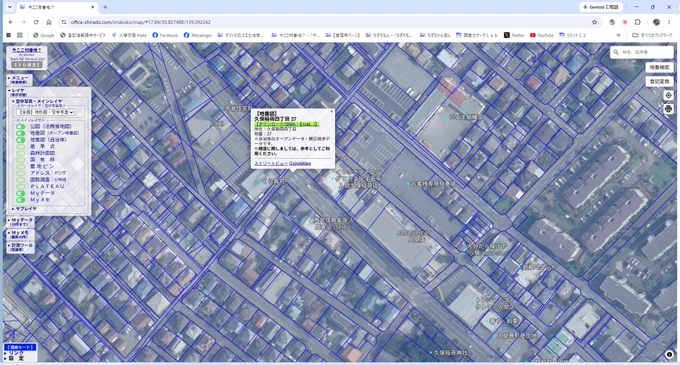Image resolution: width=680 pixels, height=365 pixels.
Task: Enable the 農地ピン layer switch
Action: click(x=20, y=166)
